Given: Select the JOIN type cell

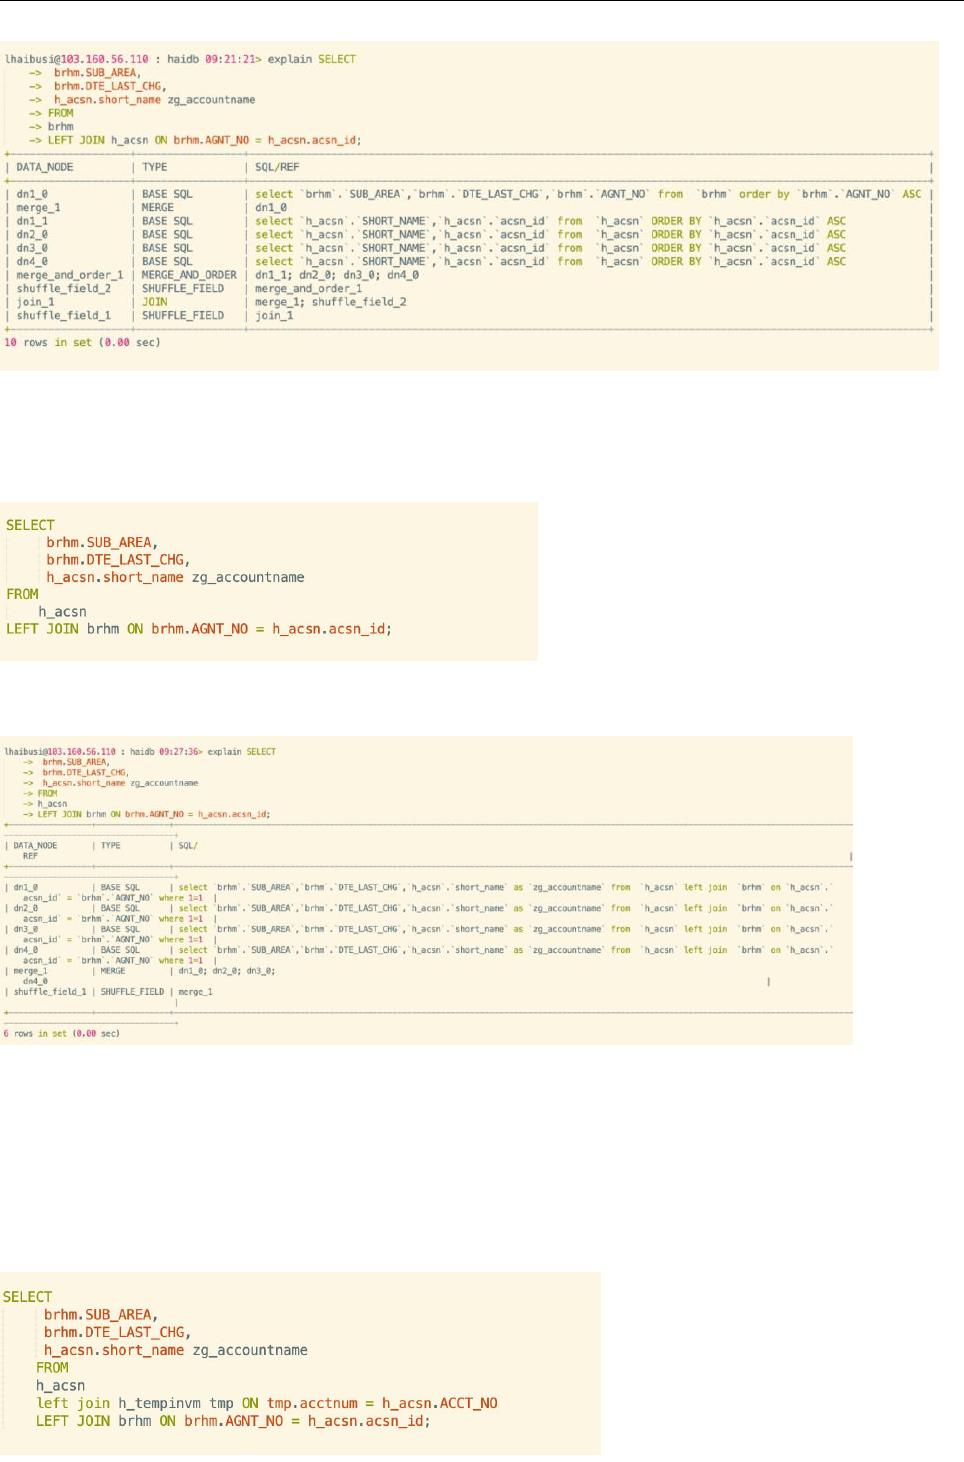Looking at the screenshot, I should click(155, 302).
